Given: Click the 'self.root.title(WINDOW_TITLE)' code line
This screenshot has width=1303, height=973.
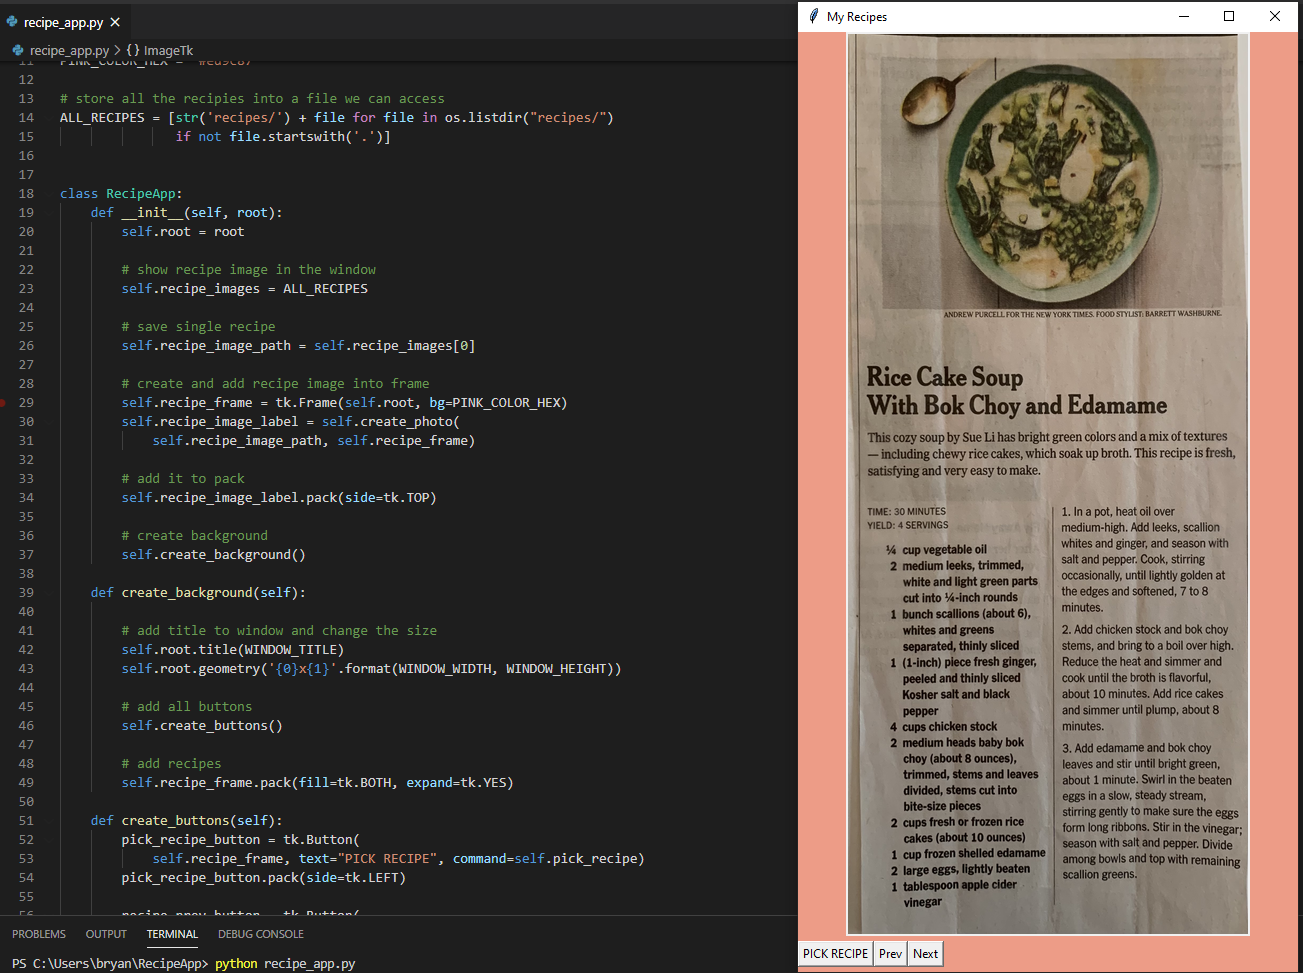Looking at the screenshot, I should pos(233,650).
